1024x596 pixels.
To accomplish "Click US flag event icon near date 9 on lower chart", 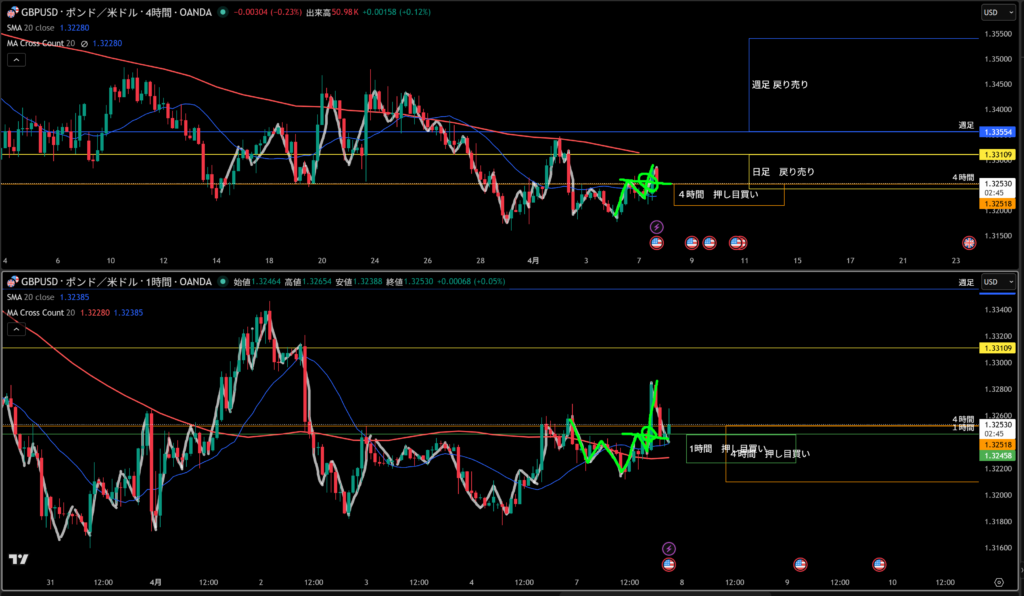I will 800,565.
